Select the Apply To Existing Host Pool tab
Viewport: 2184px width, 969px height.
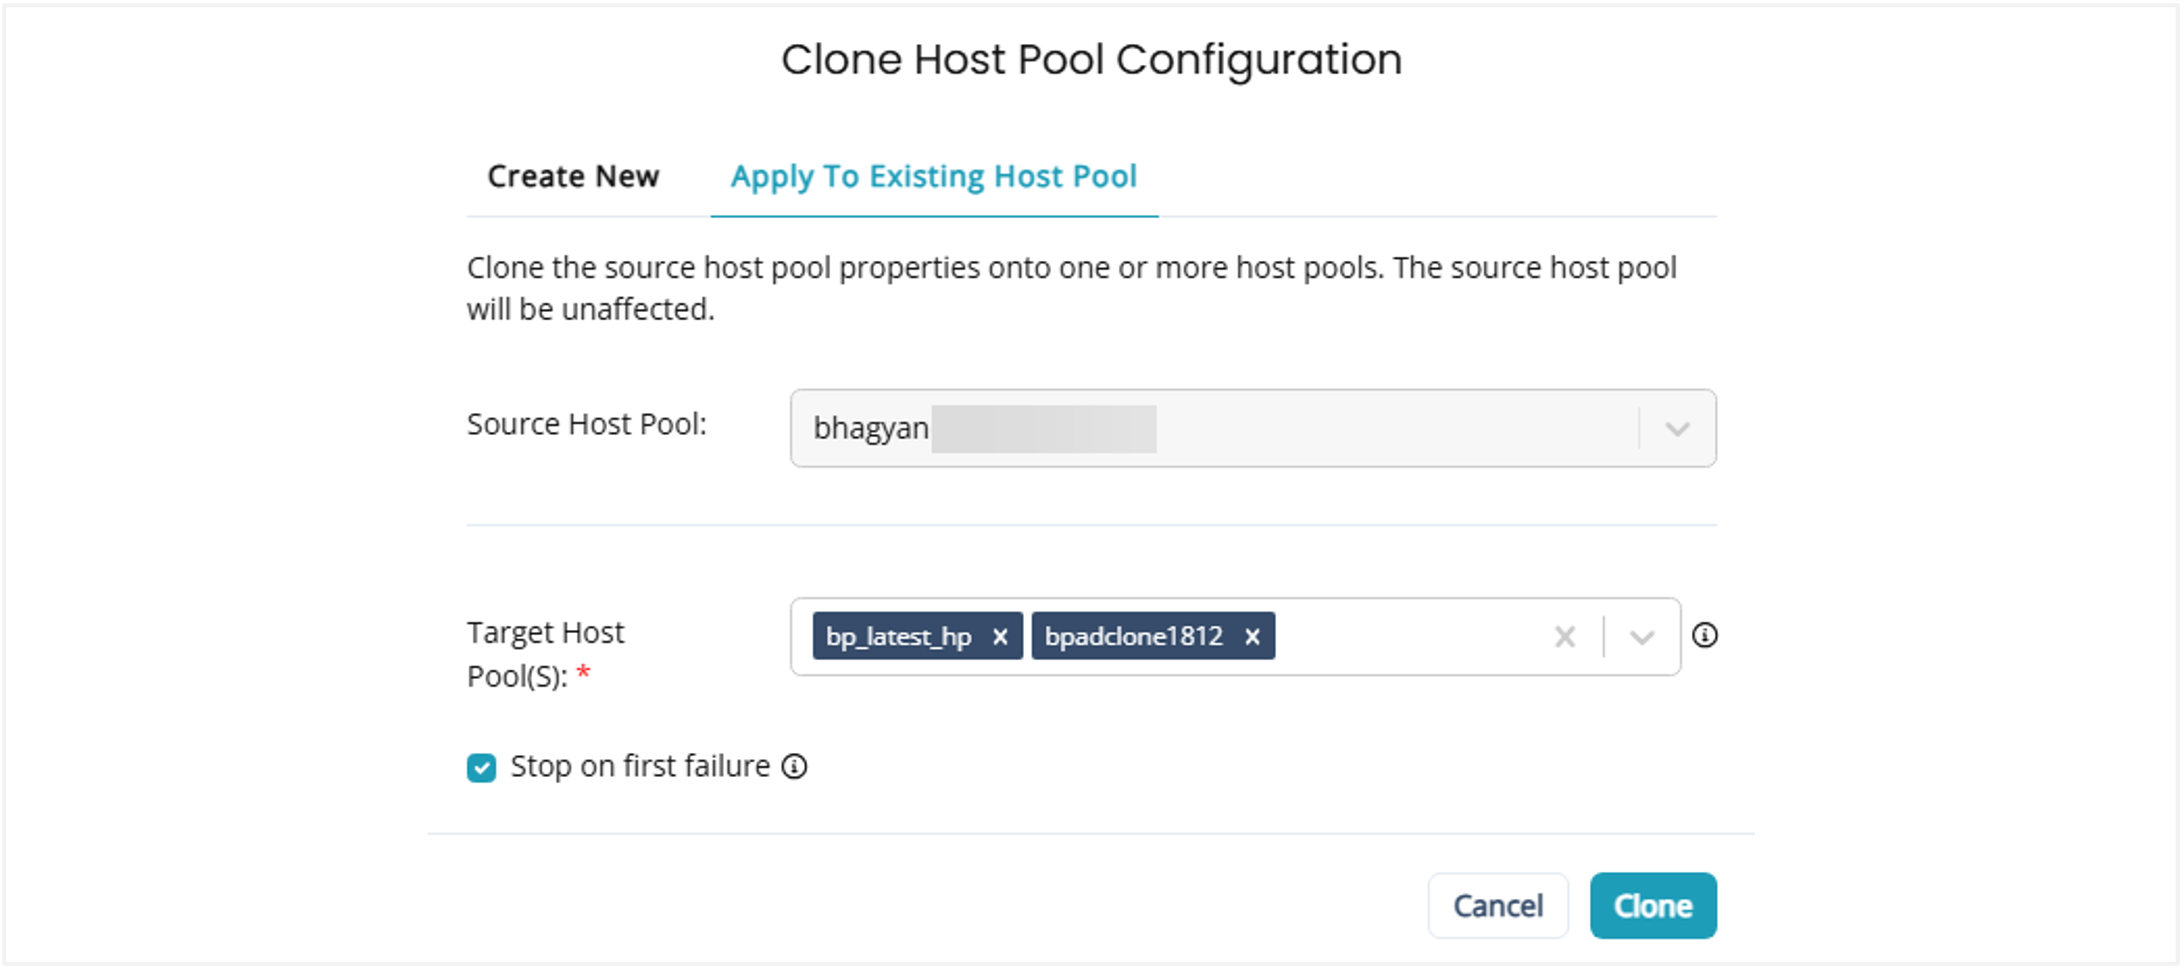click(x=933, y=177)
